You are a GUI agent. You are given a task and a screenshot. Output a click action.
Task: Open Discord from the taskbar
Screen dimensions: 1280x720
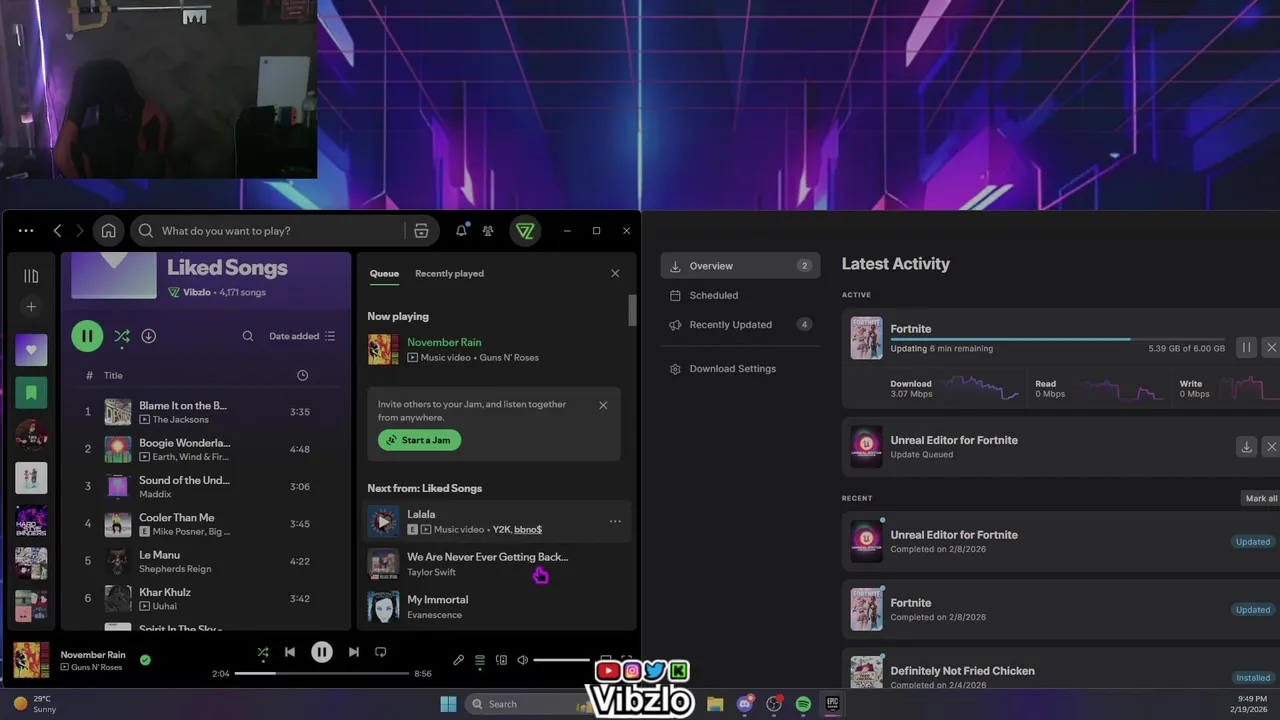pos(744,704)
